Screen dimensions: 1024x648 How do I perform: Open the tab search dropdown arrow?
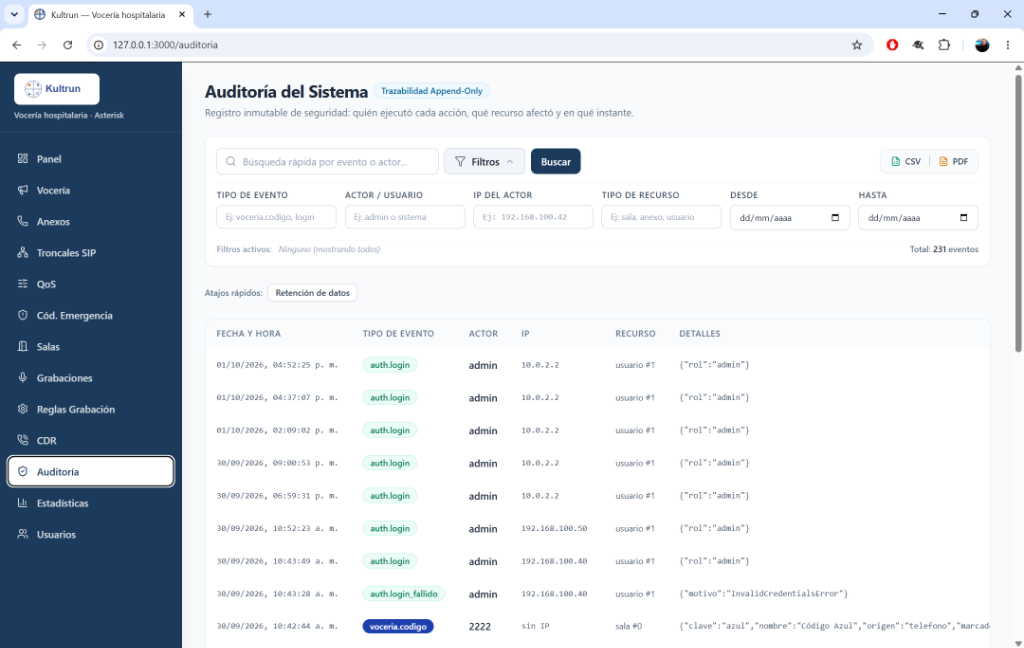pos(14,14)
